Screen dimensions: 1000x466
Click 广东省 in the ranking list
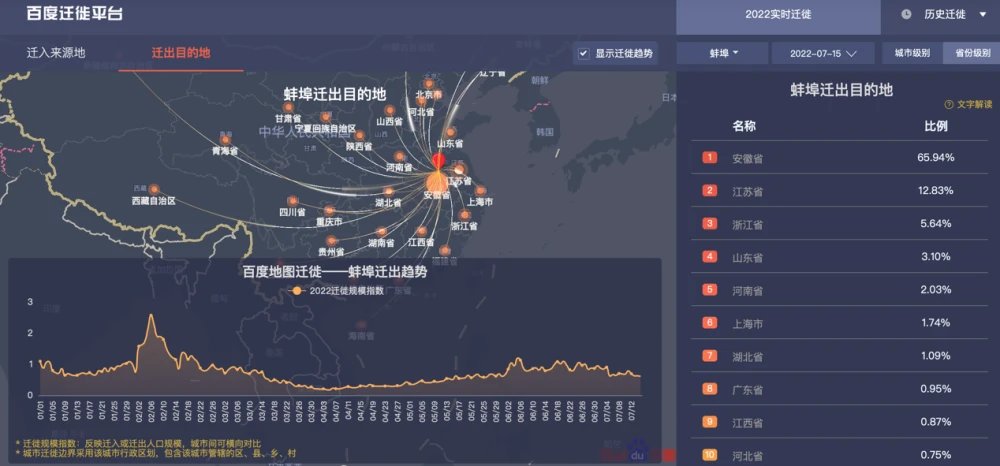click(747, 390)
